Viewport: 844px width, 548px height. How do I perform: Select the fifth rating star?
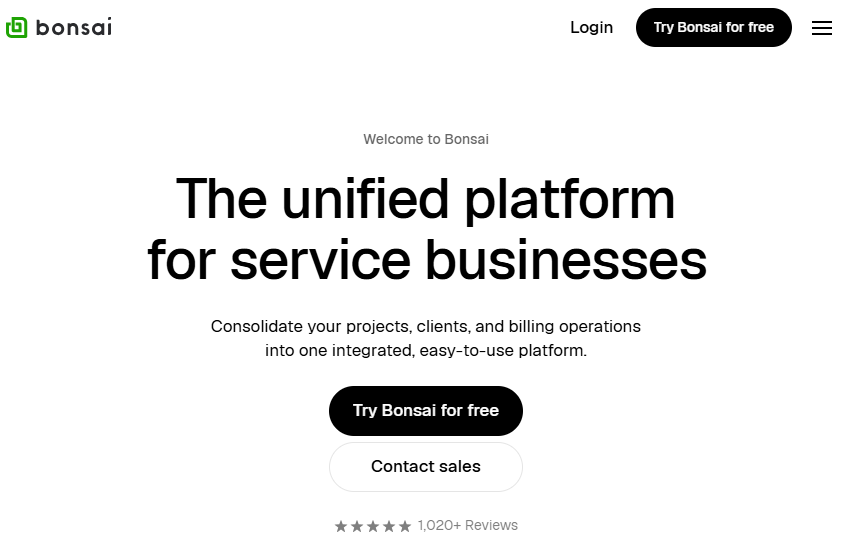(405, 526)
